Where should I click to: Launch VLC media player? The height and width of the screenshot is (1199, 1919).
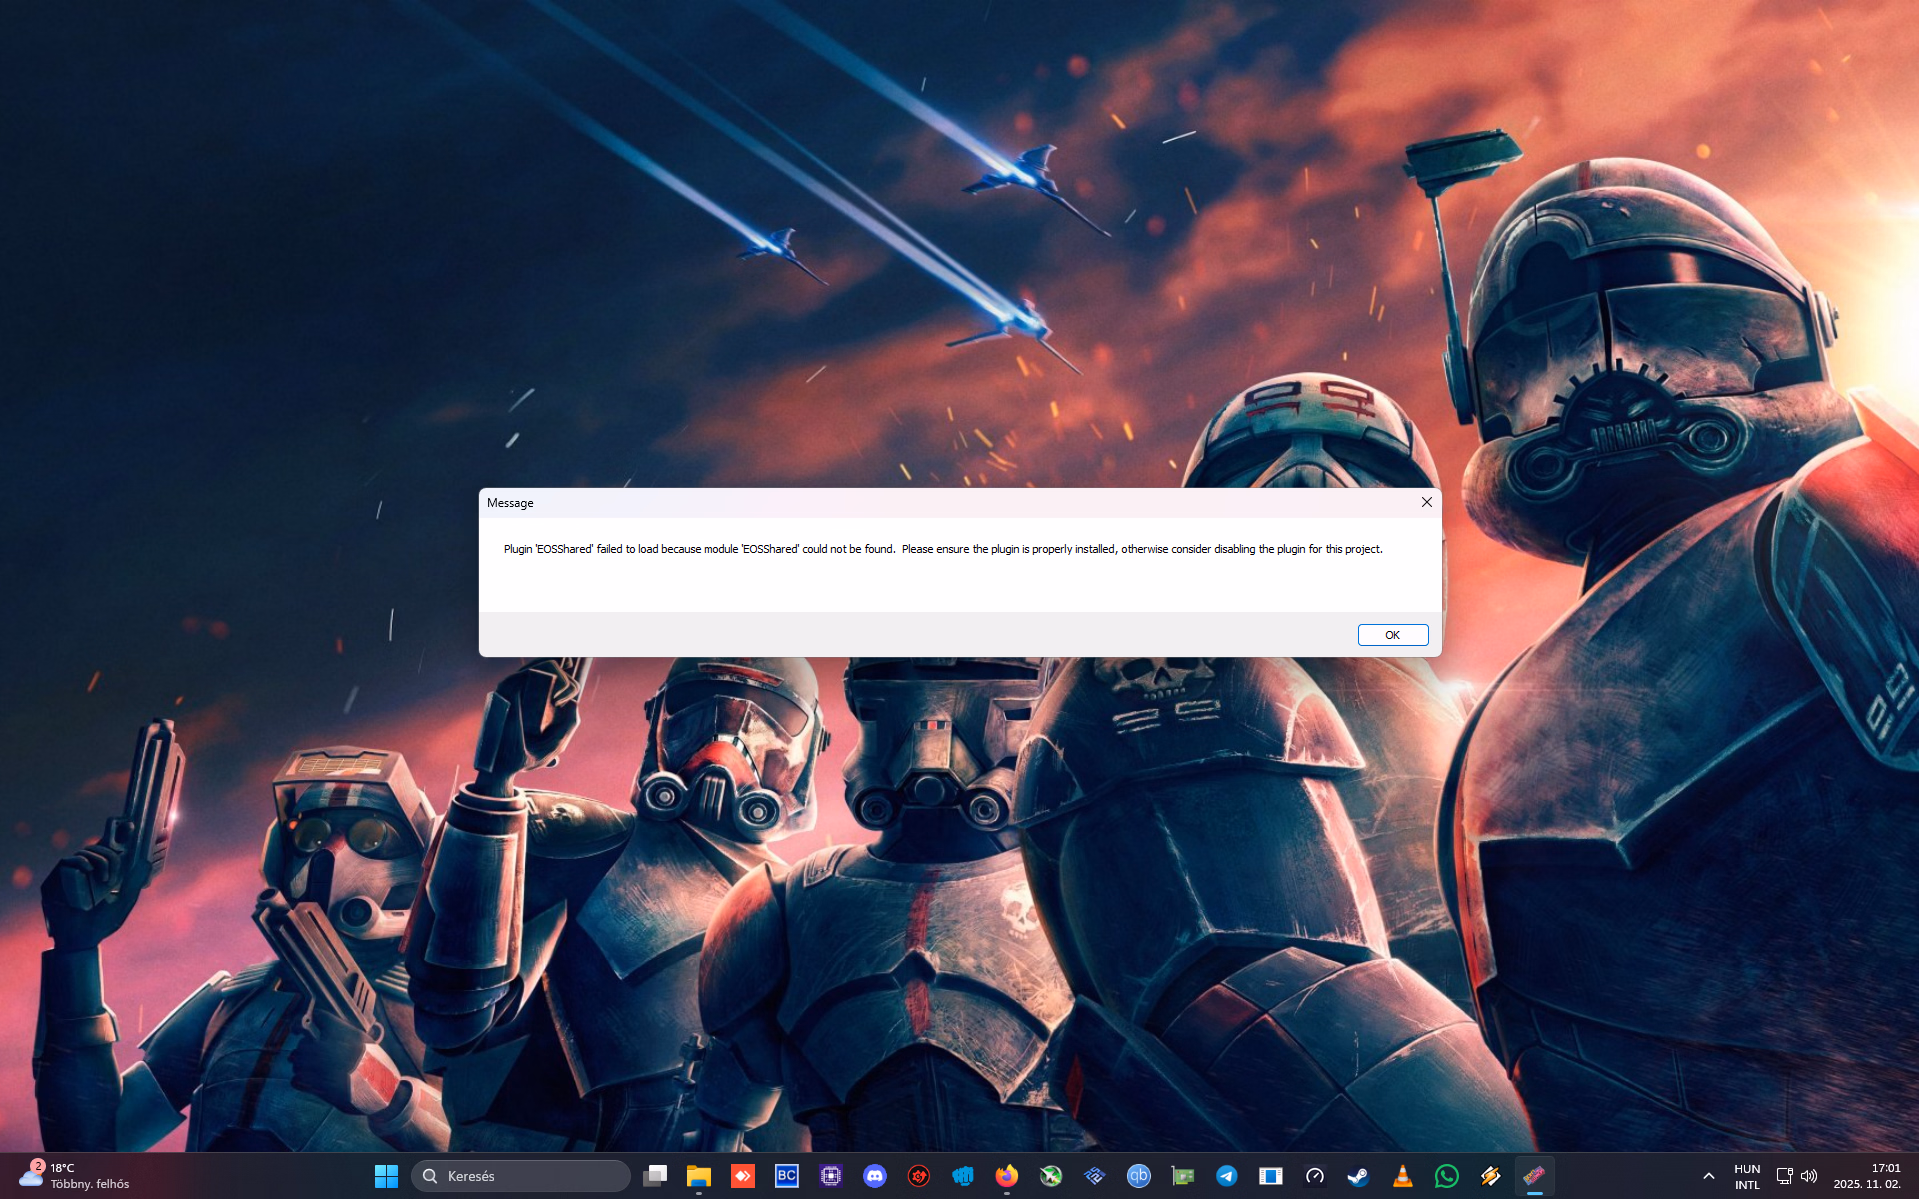click(1403, 1176)
